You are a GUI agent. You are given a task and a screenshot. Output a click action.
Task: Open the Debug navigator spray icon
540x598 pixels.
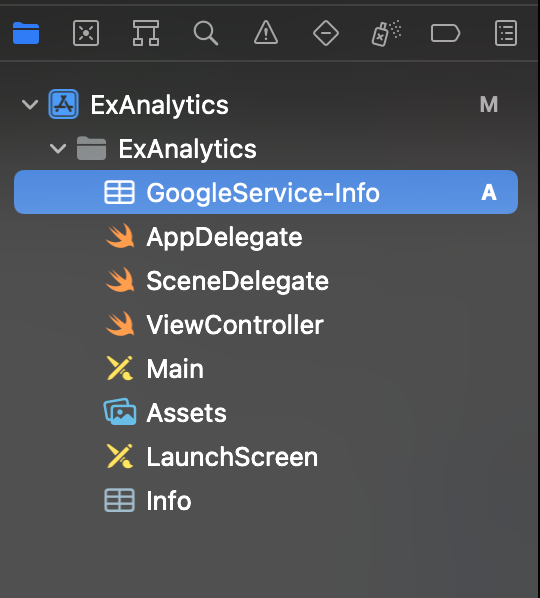[x=386, y=33]
